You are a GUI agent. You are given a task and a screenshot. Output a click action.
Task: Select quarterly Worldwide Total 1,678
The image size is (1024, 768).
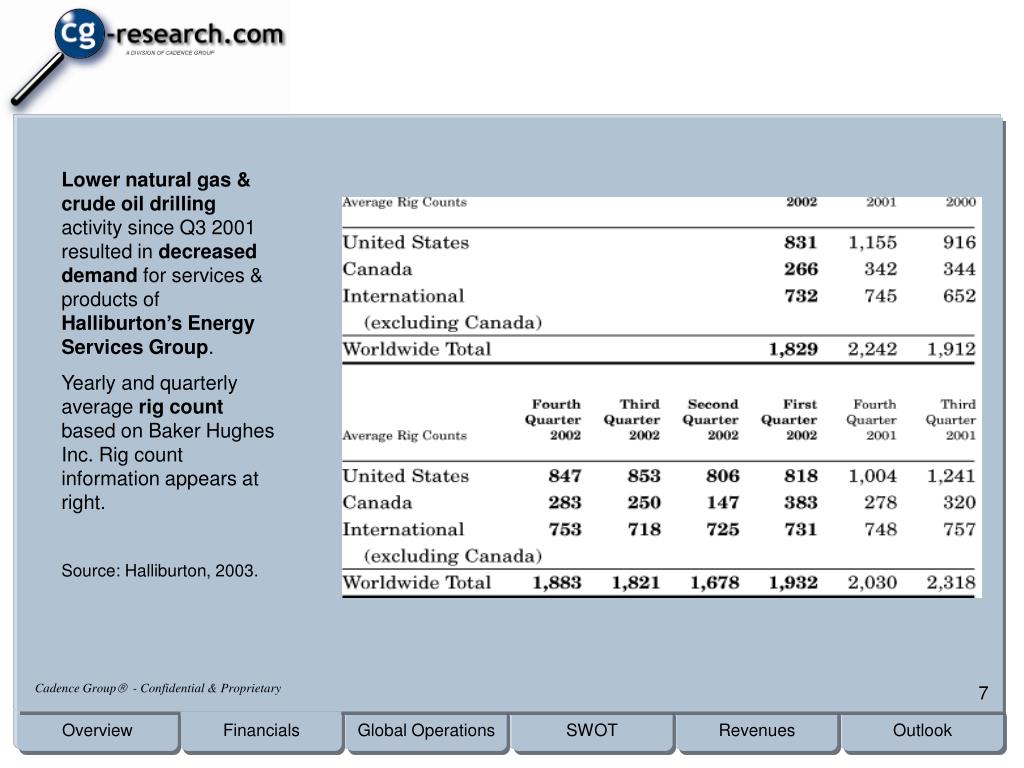(714, 583)
